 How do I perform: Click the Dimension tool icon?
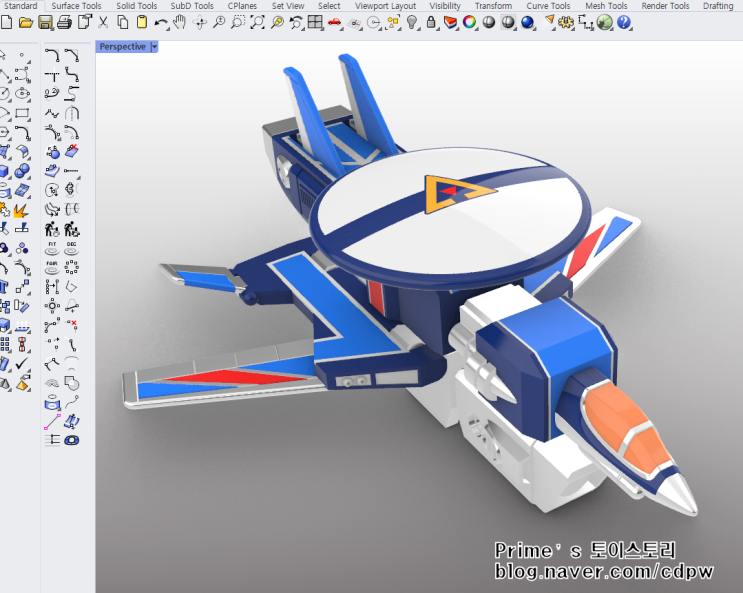[x=585, y=22]
